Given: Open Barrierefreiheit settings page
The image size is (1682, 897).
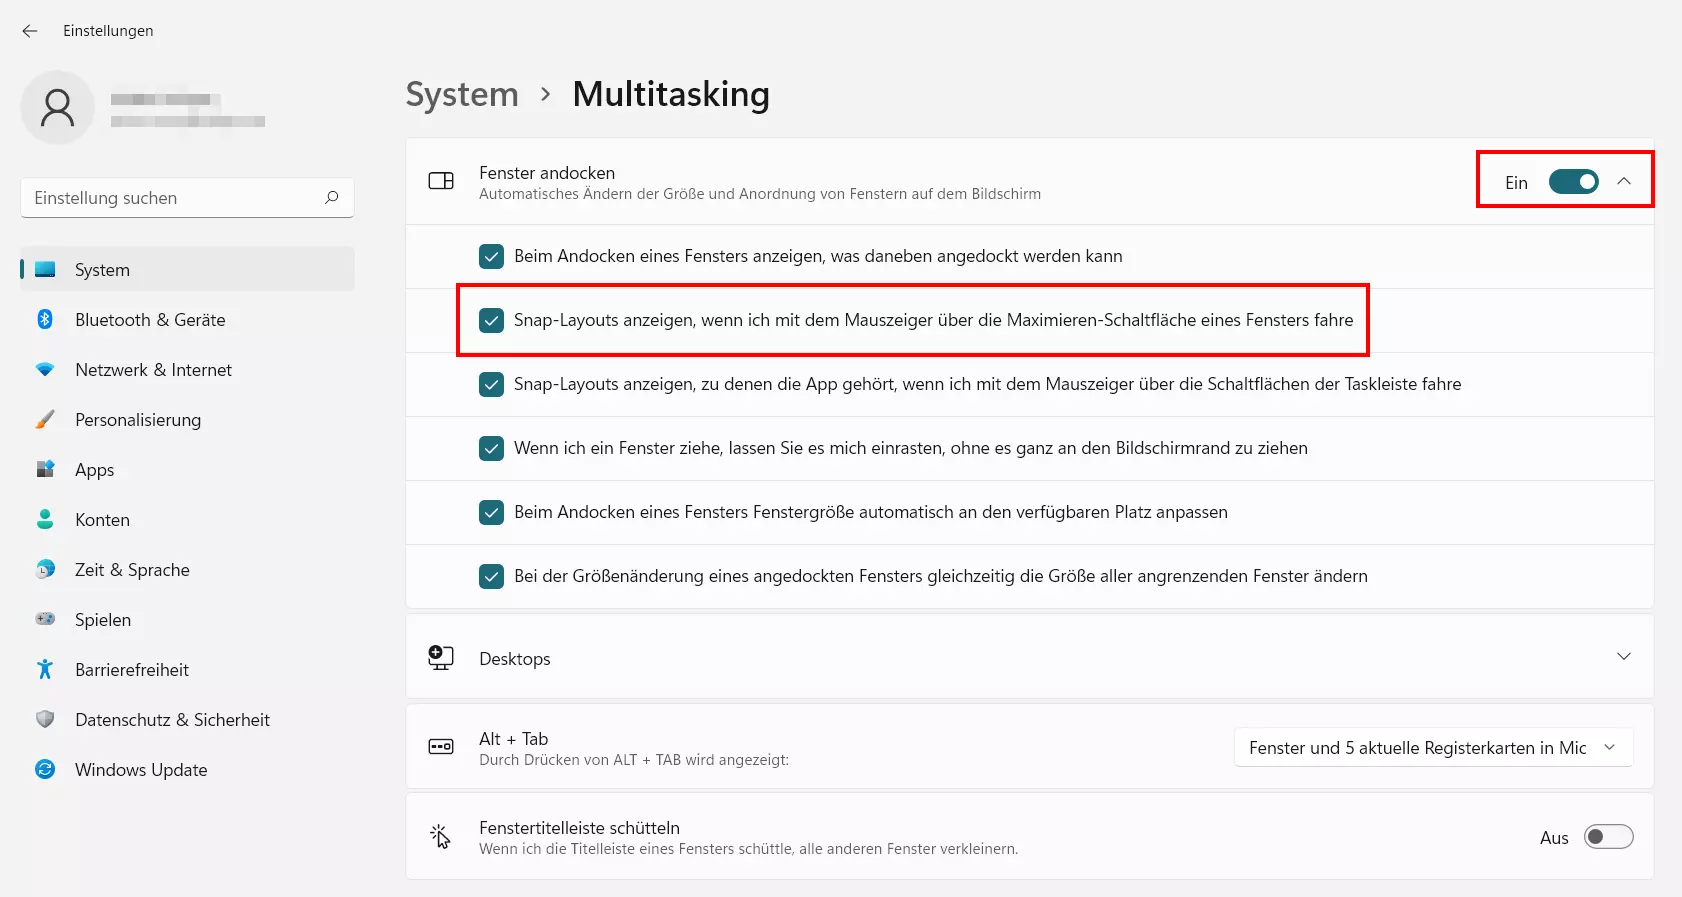Looking at the screenshot, I should tap(132, 670).
